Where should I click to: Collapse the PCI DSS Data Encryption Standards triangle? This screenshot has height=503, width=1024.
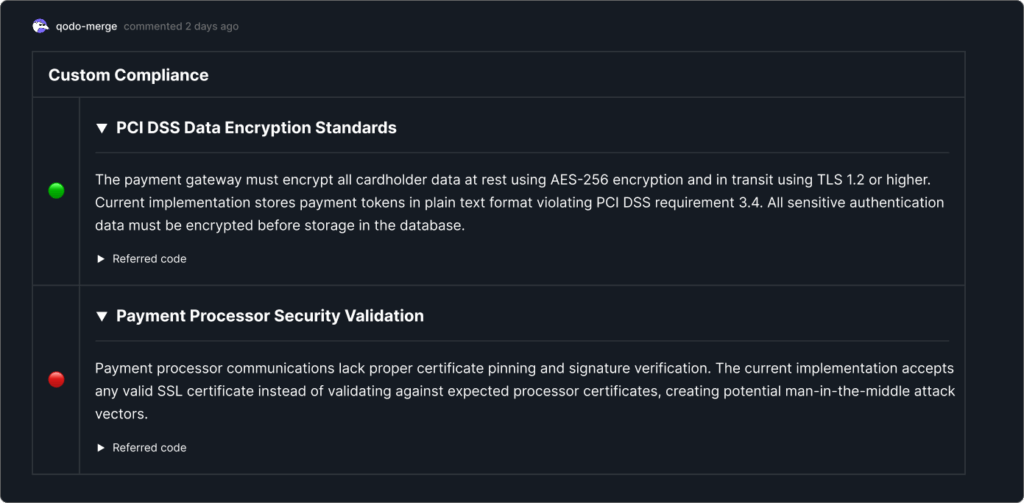pos(101,128)
